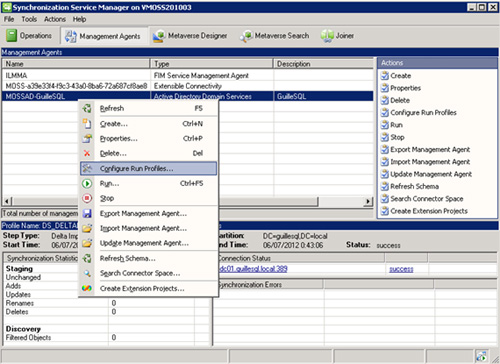This screenshot has width=500, height=364.
Task: Choose Refresh F5 from context menu
Action: click(x=148, y=108)
